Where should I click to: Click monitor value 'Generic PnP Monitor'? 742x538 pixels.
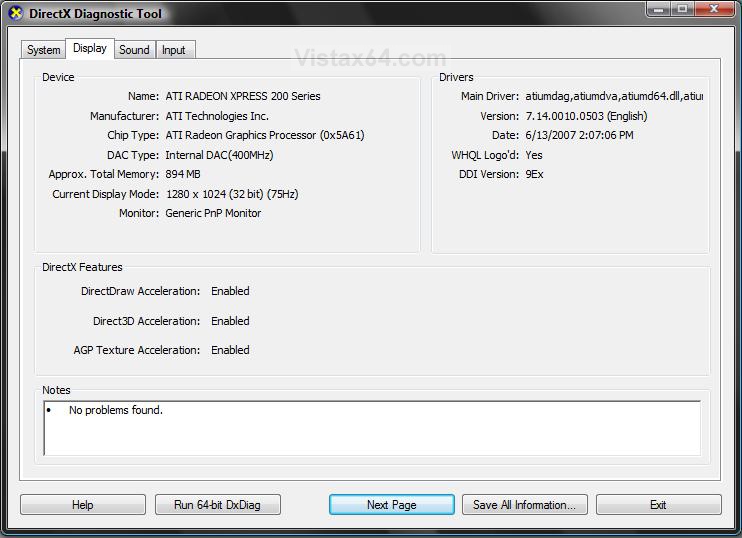point(213,213)
